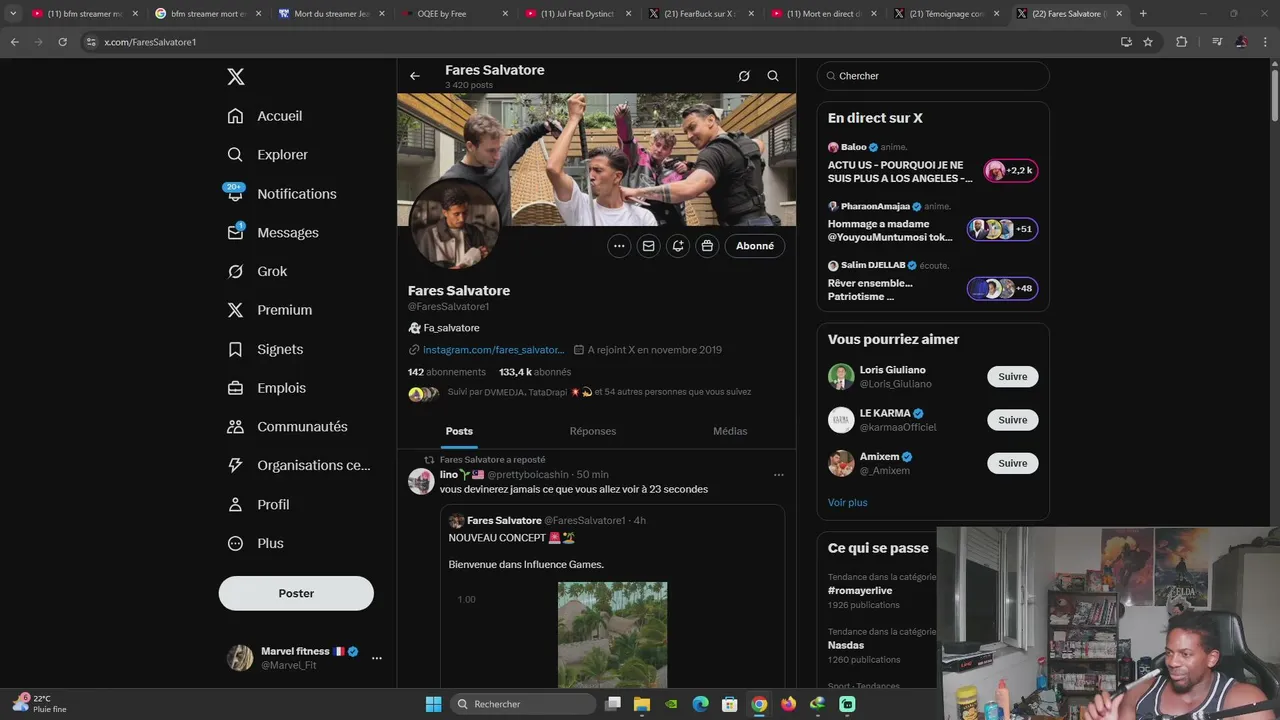Switch to Médias tab
This screenshot has width=1280, height=720.
click(x=730, y=431)
